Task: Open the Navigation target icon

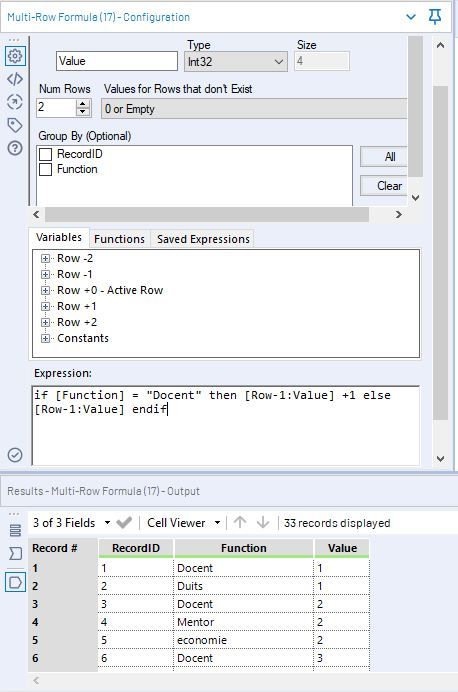Action: tap(15, 102)
